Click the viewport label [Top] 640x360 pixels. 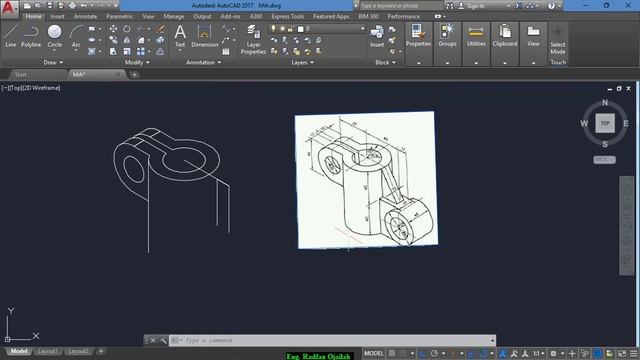(x=16, y=88)
